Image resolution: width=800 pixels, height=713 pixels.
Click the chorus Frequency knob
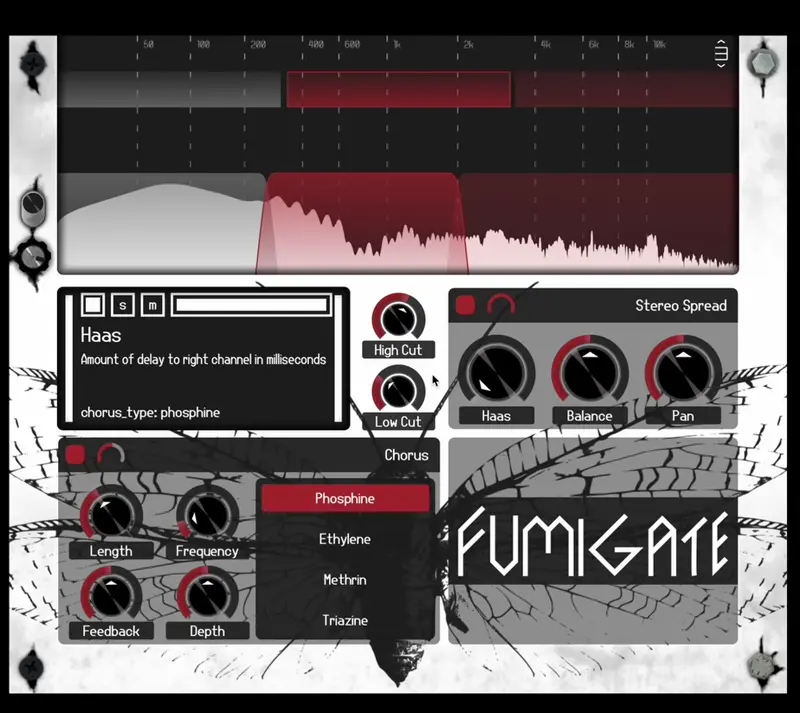[207, 515]
